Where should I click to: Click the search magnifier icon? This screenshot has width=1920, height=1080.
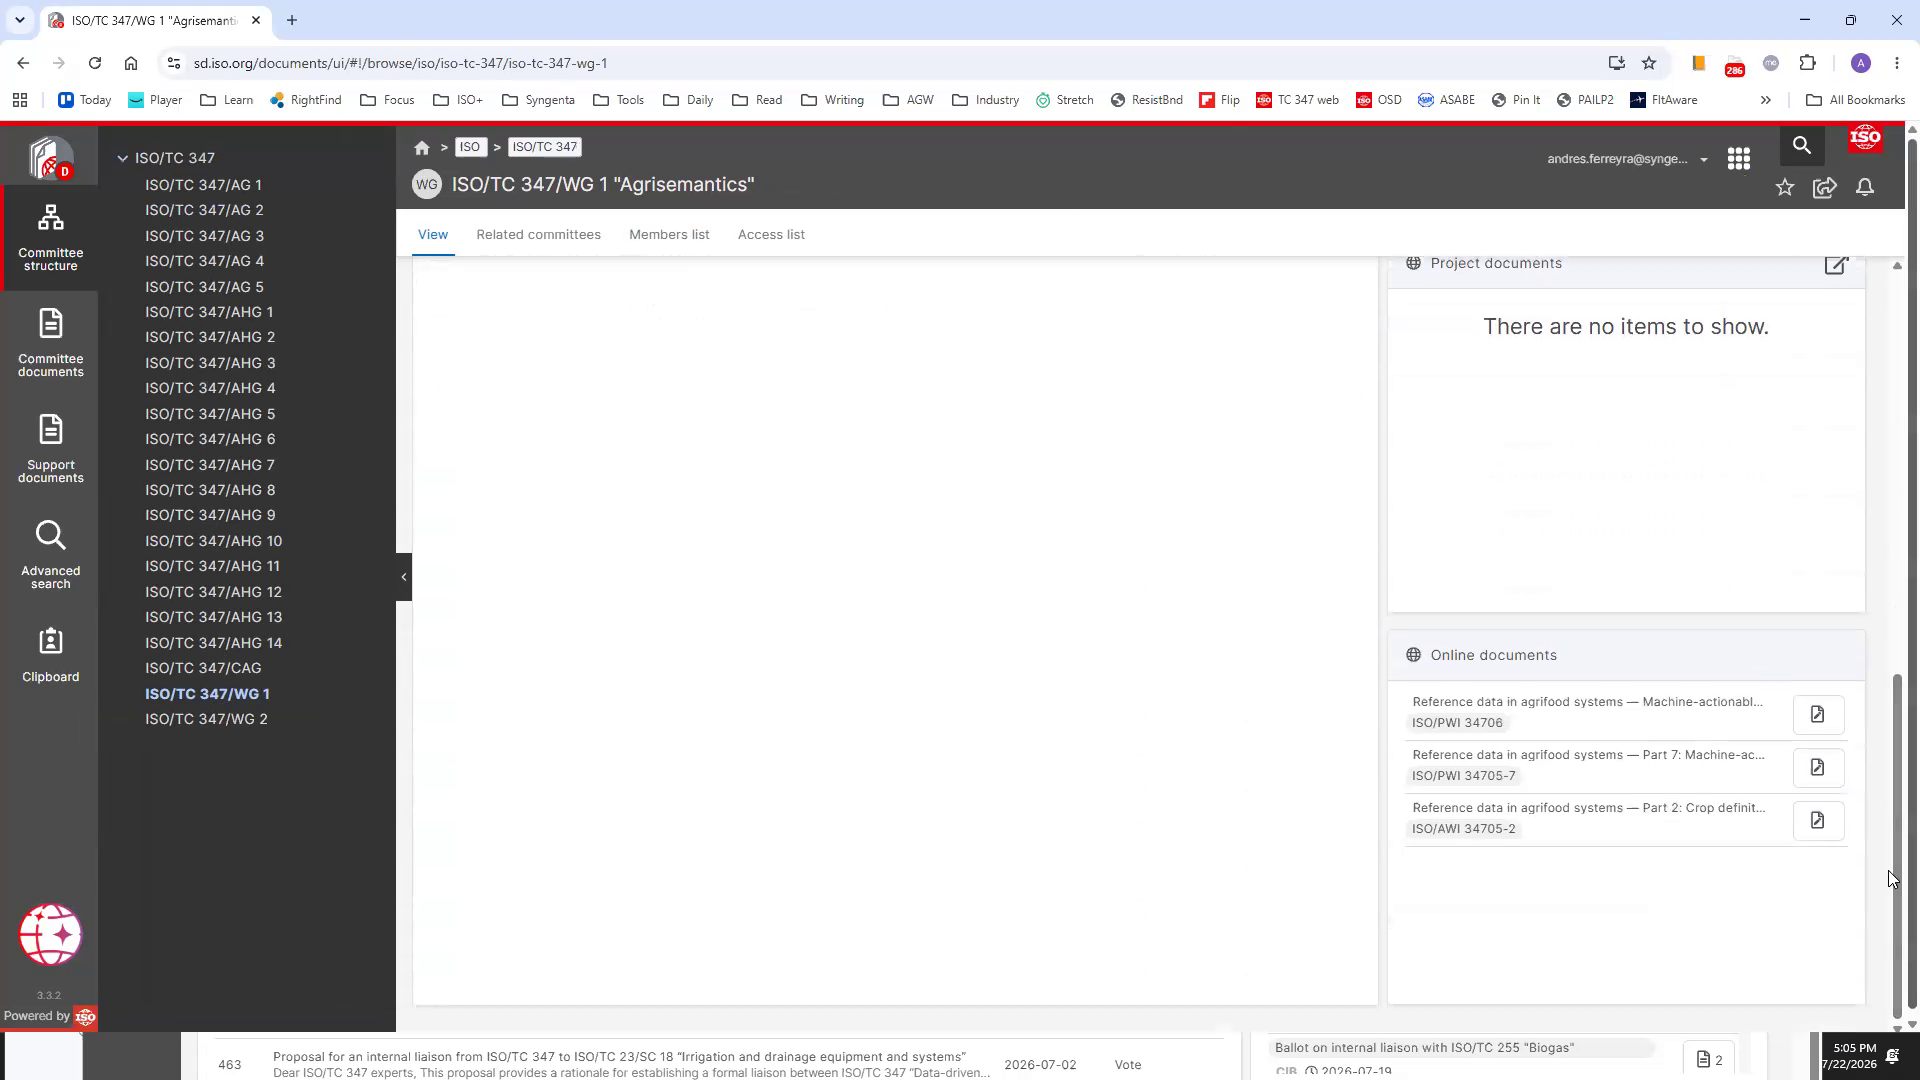[1802, 146]
